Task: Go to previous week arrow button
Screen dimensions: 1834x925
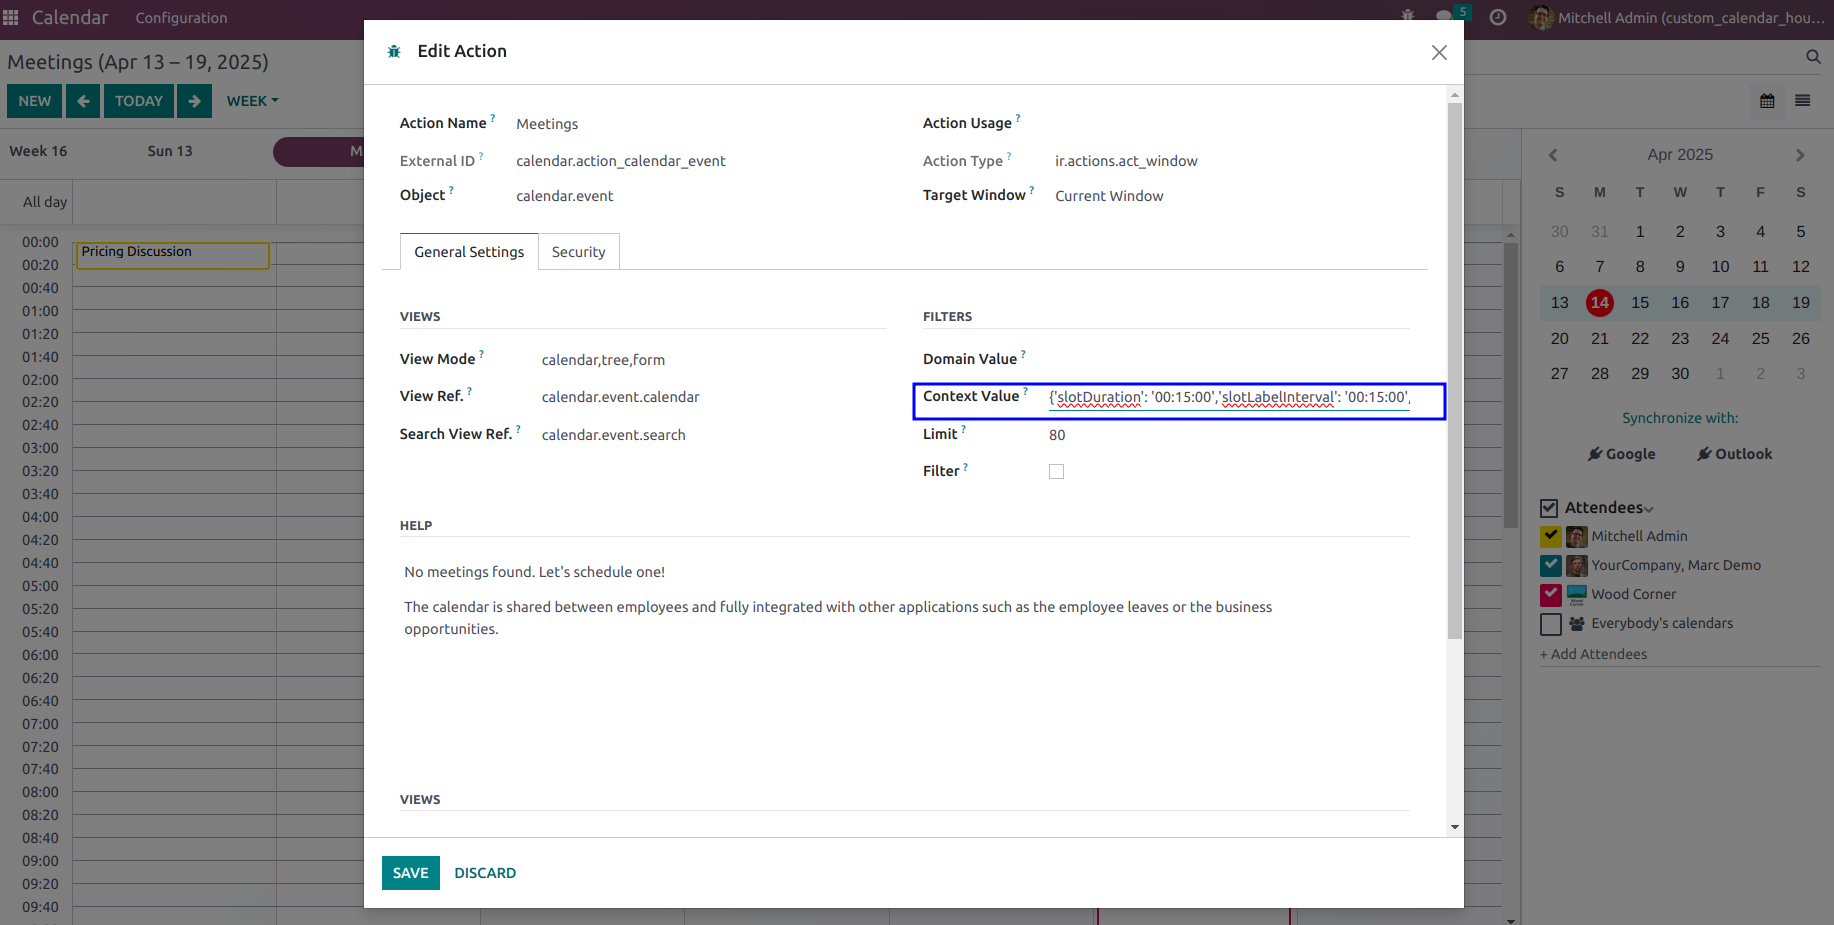Action: pyautogui.click(x=83, y=101)
